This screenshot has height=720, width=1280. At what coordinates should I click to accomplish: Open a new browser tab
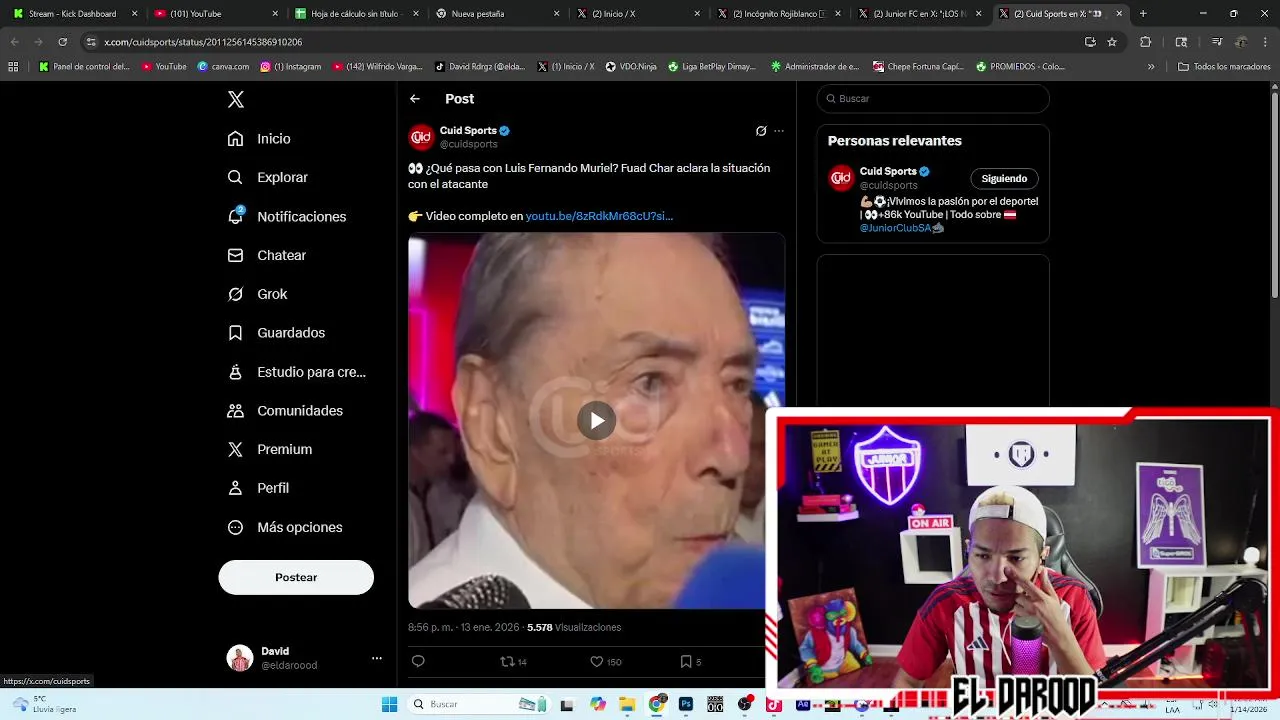tap(1143, 14)
